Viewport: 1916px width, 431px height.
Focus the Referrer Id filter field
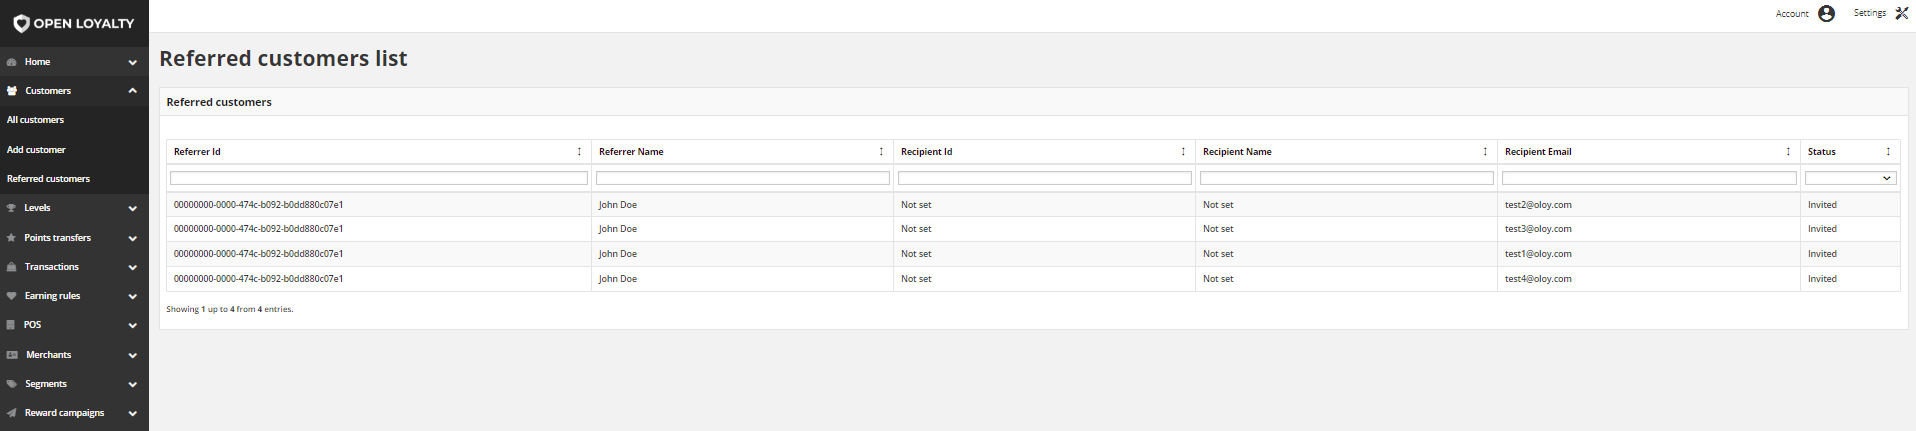point(379,178)
